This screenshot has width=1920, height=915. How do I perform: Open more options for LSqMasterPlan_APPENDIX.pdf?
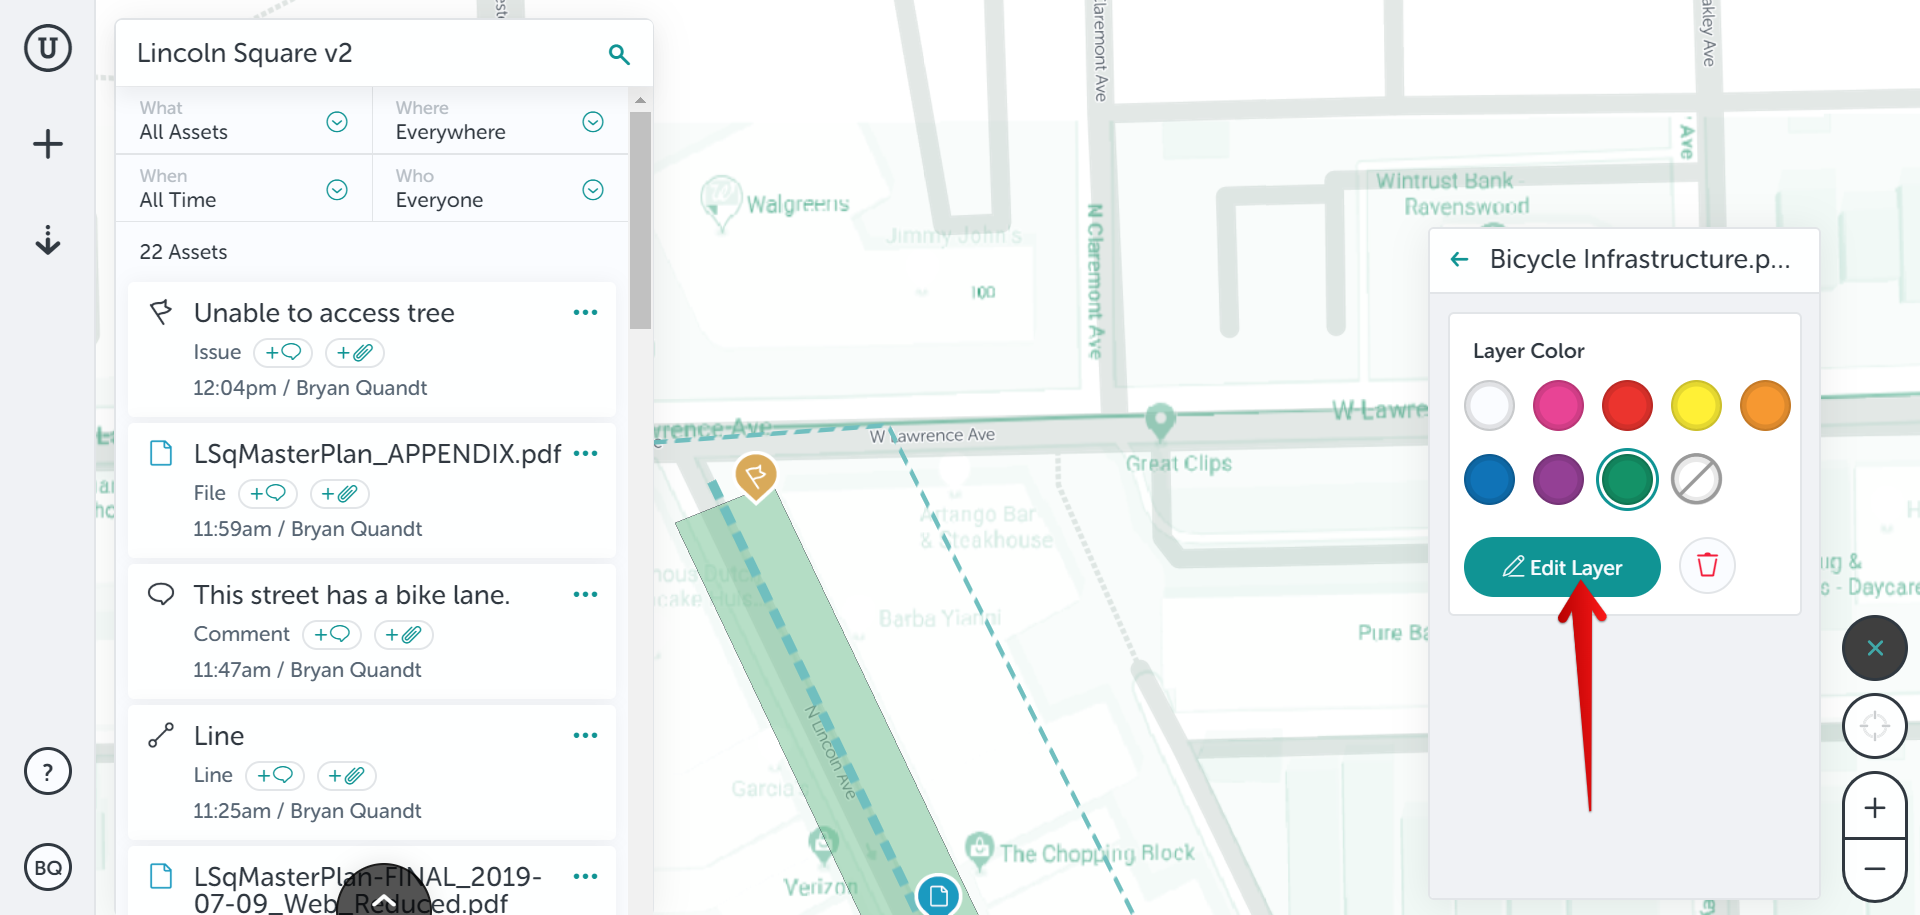click(x=586, y=454)
